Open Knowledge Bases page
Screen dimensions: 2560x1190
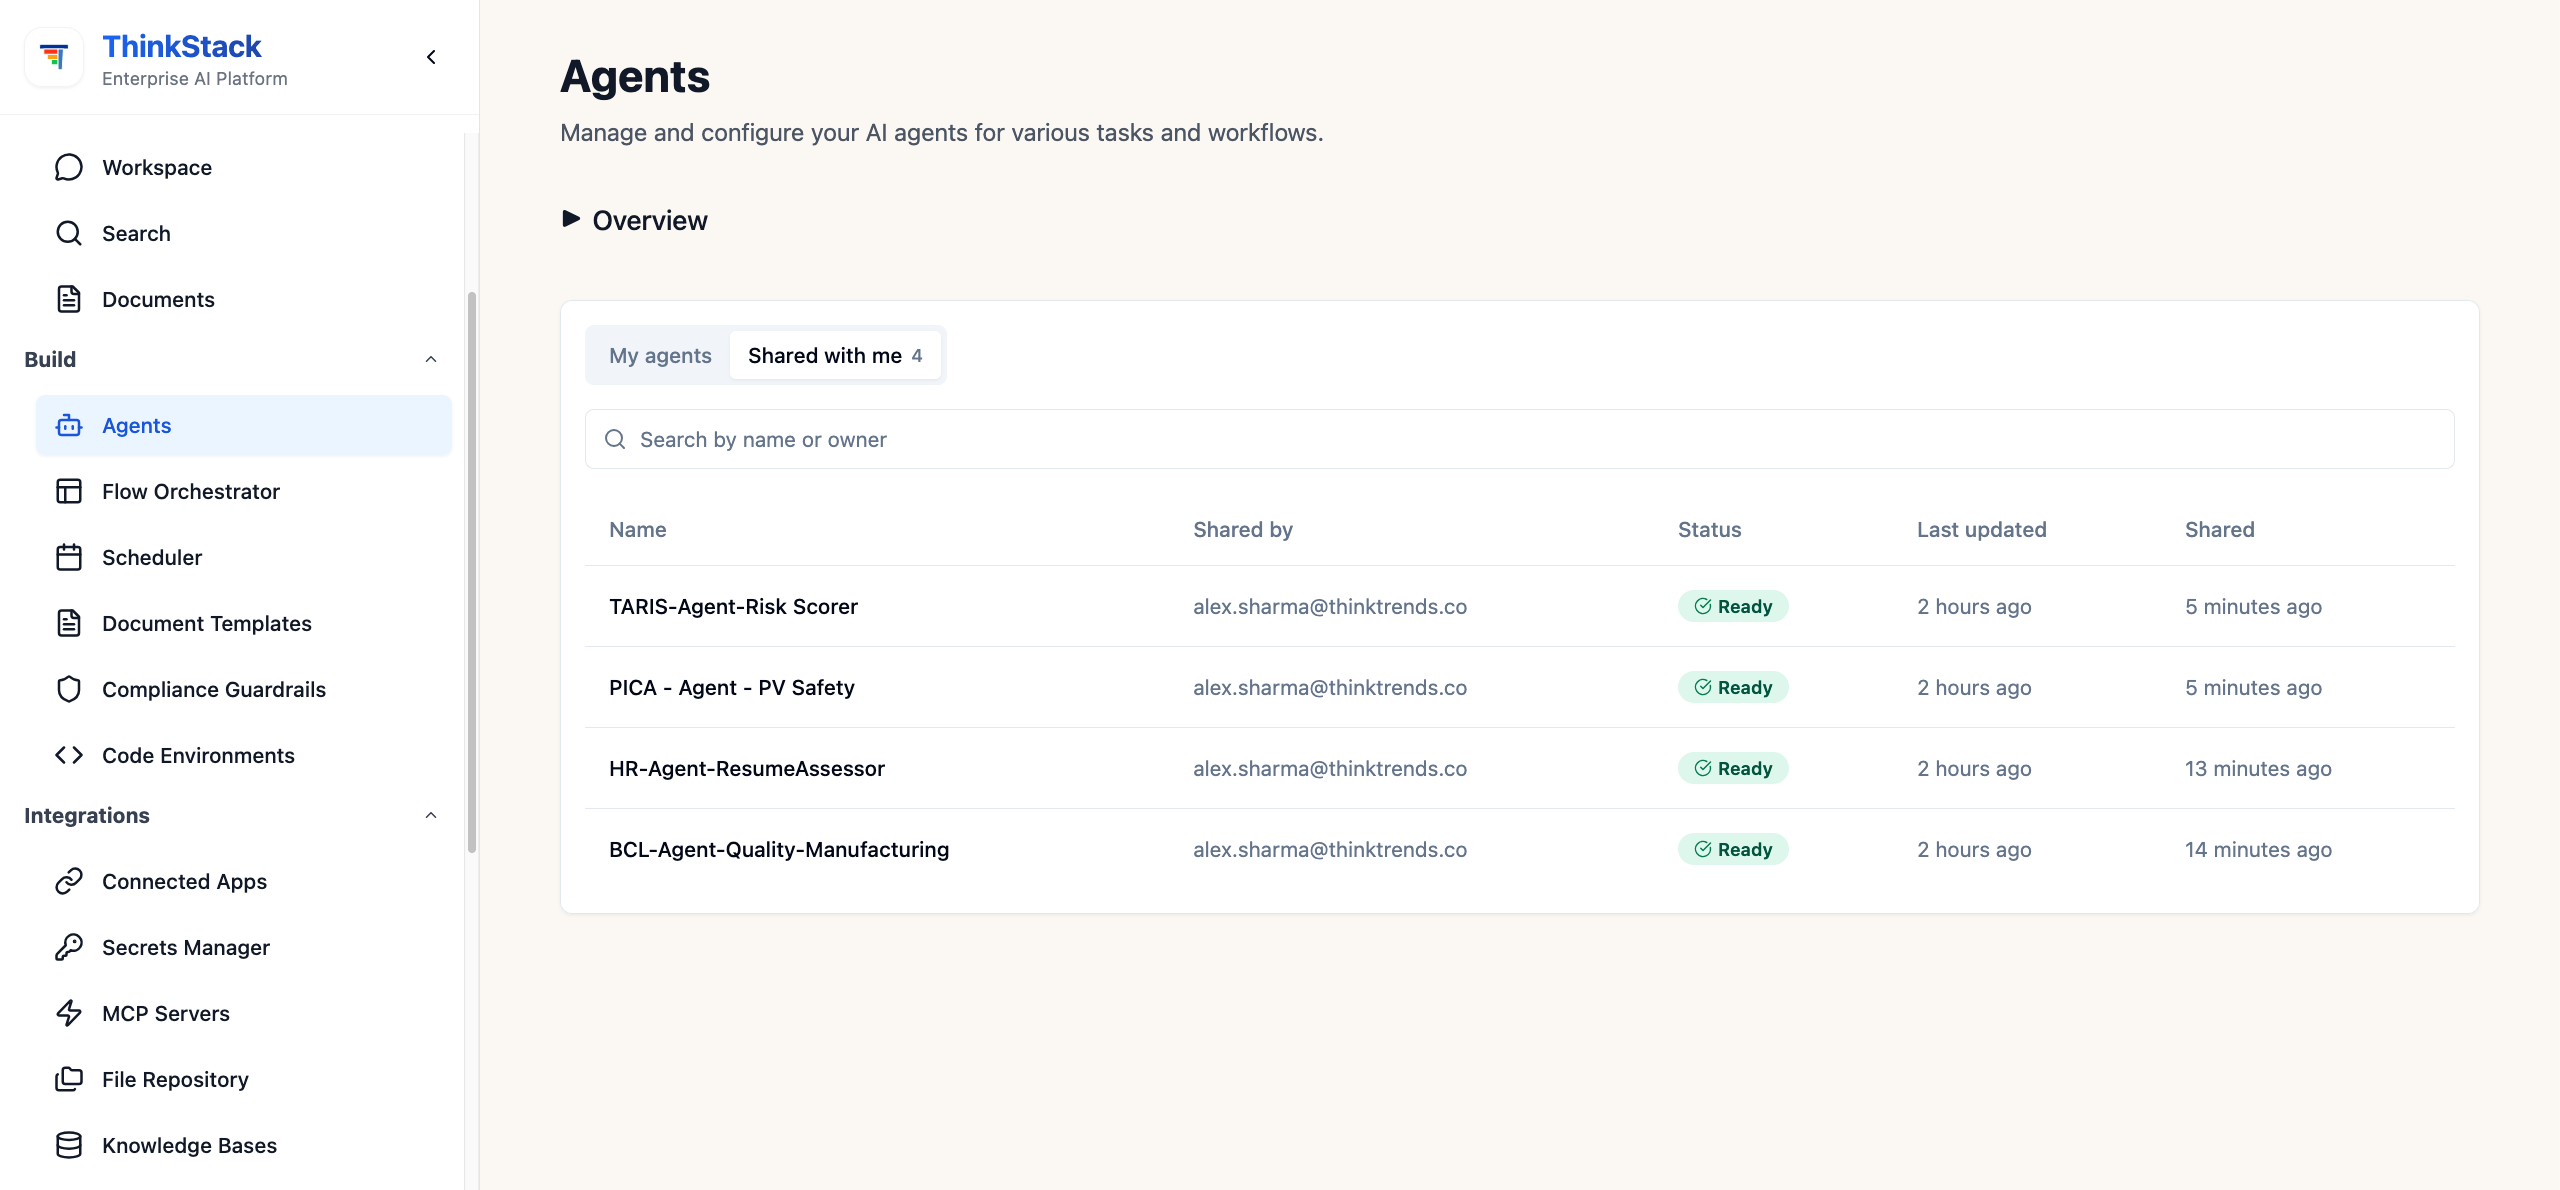[244, 1145]
